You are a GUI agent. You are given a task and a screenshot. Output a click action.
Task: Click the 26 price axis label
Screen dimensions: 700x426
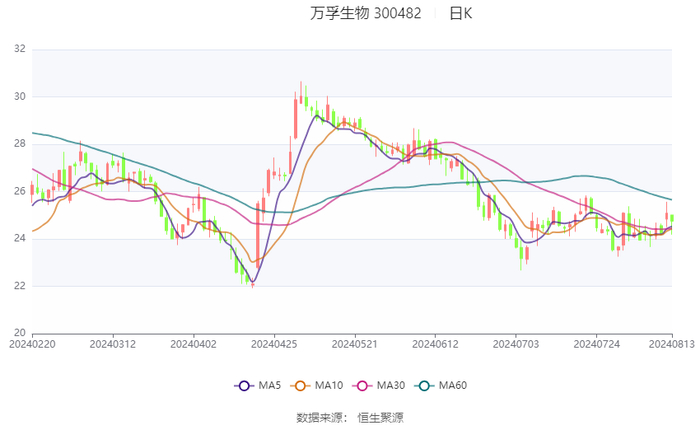click(x=18, y=191)
